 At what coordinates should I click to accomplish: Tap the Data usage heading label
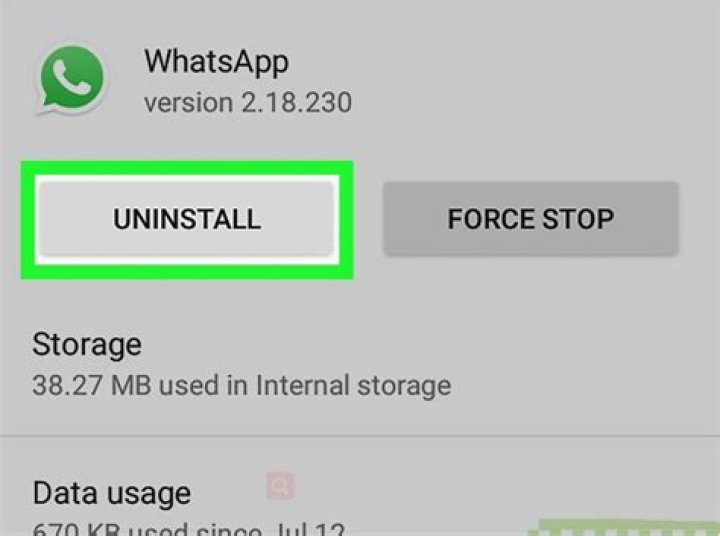coord(112,494)
